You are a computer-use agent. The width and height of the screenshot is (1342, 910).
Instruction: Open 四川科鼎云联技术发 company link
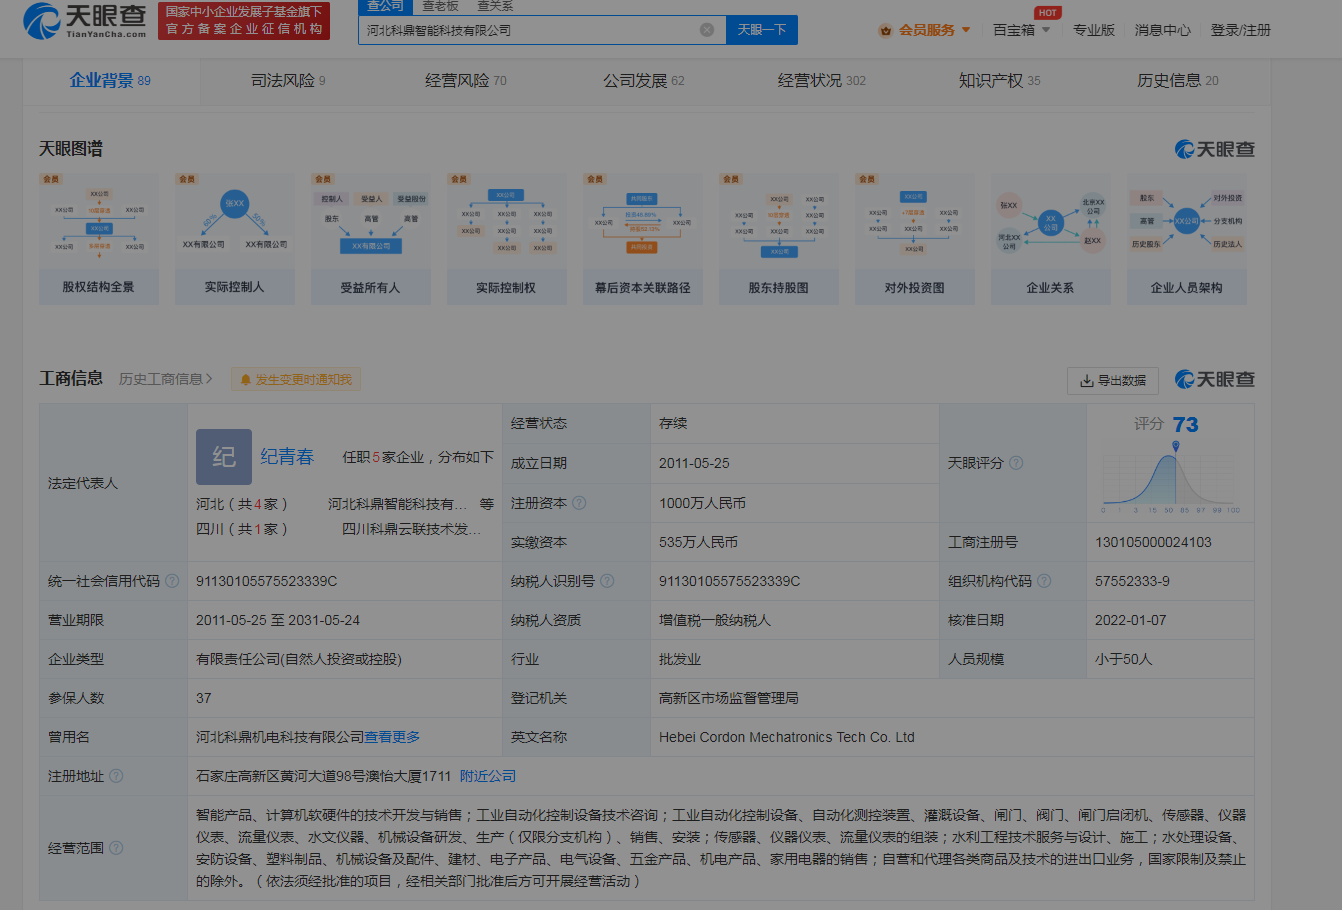[411, 529]
